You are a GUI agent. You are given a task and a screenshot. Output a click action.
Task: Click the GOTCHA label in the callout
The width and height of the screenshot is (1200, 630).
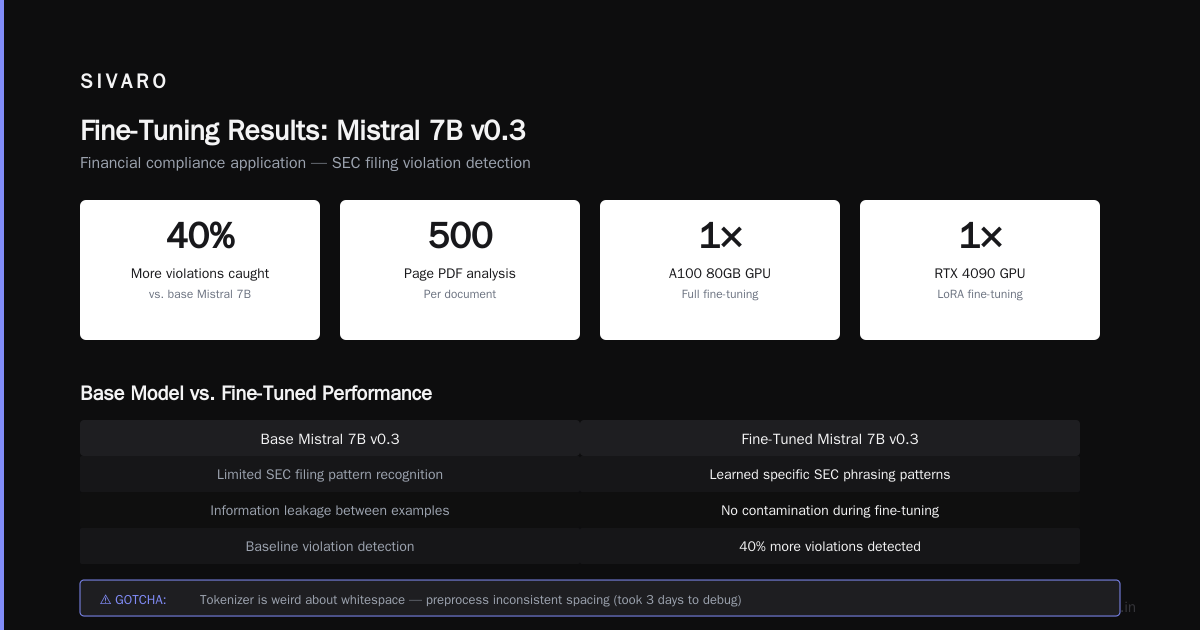pyautogui.click(x=141, y=600)
